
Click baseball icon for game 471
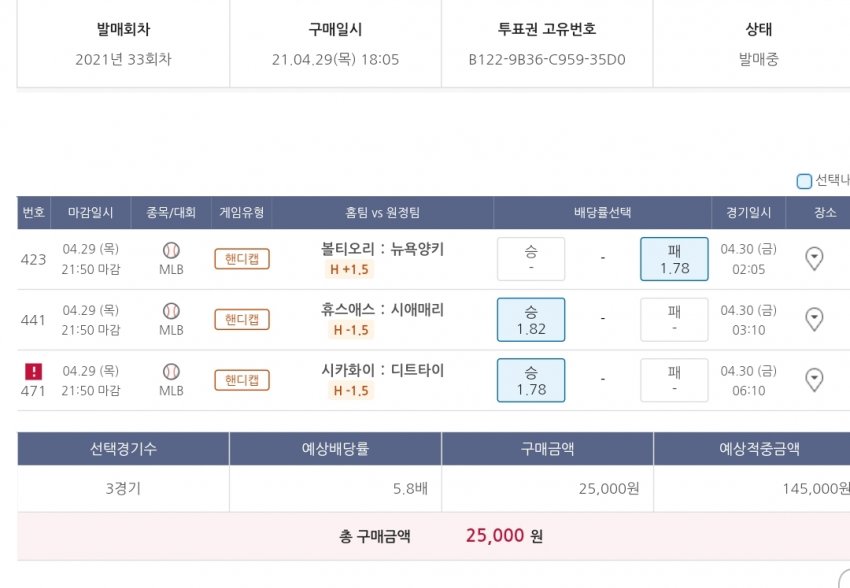click(171, 371)
